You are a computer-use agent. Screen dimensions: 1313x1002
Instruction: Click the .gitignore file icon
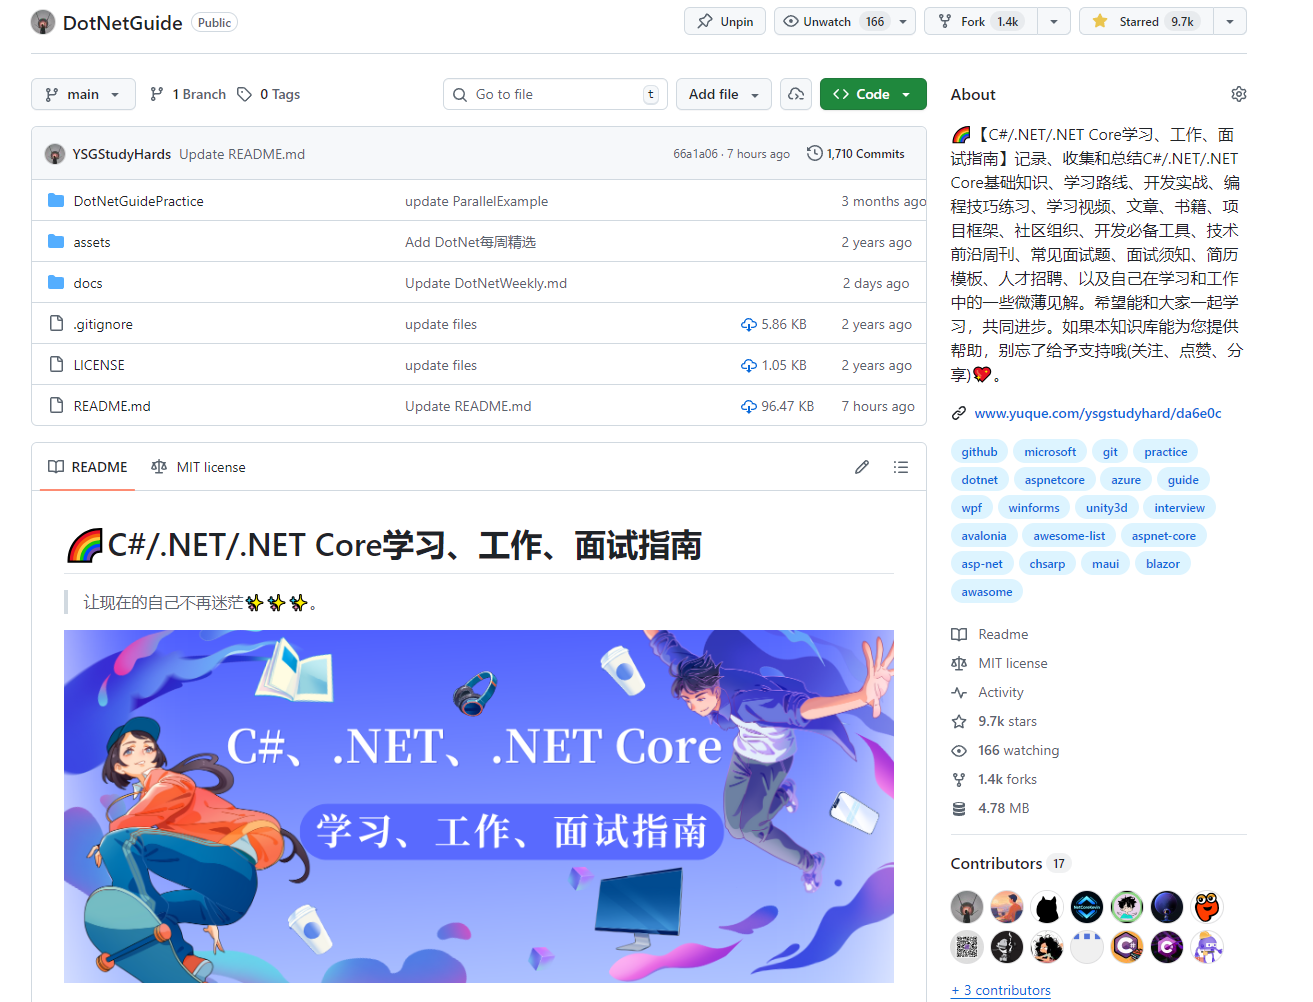tap(56, 324)
